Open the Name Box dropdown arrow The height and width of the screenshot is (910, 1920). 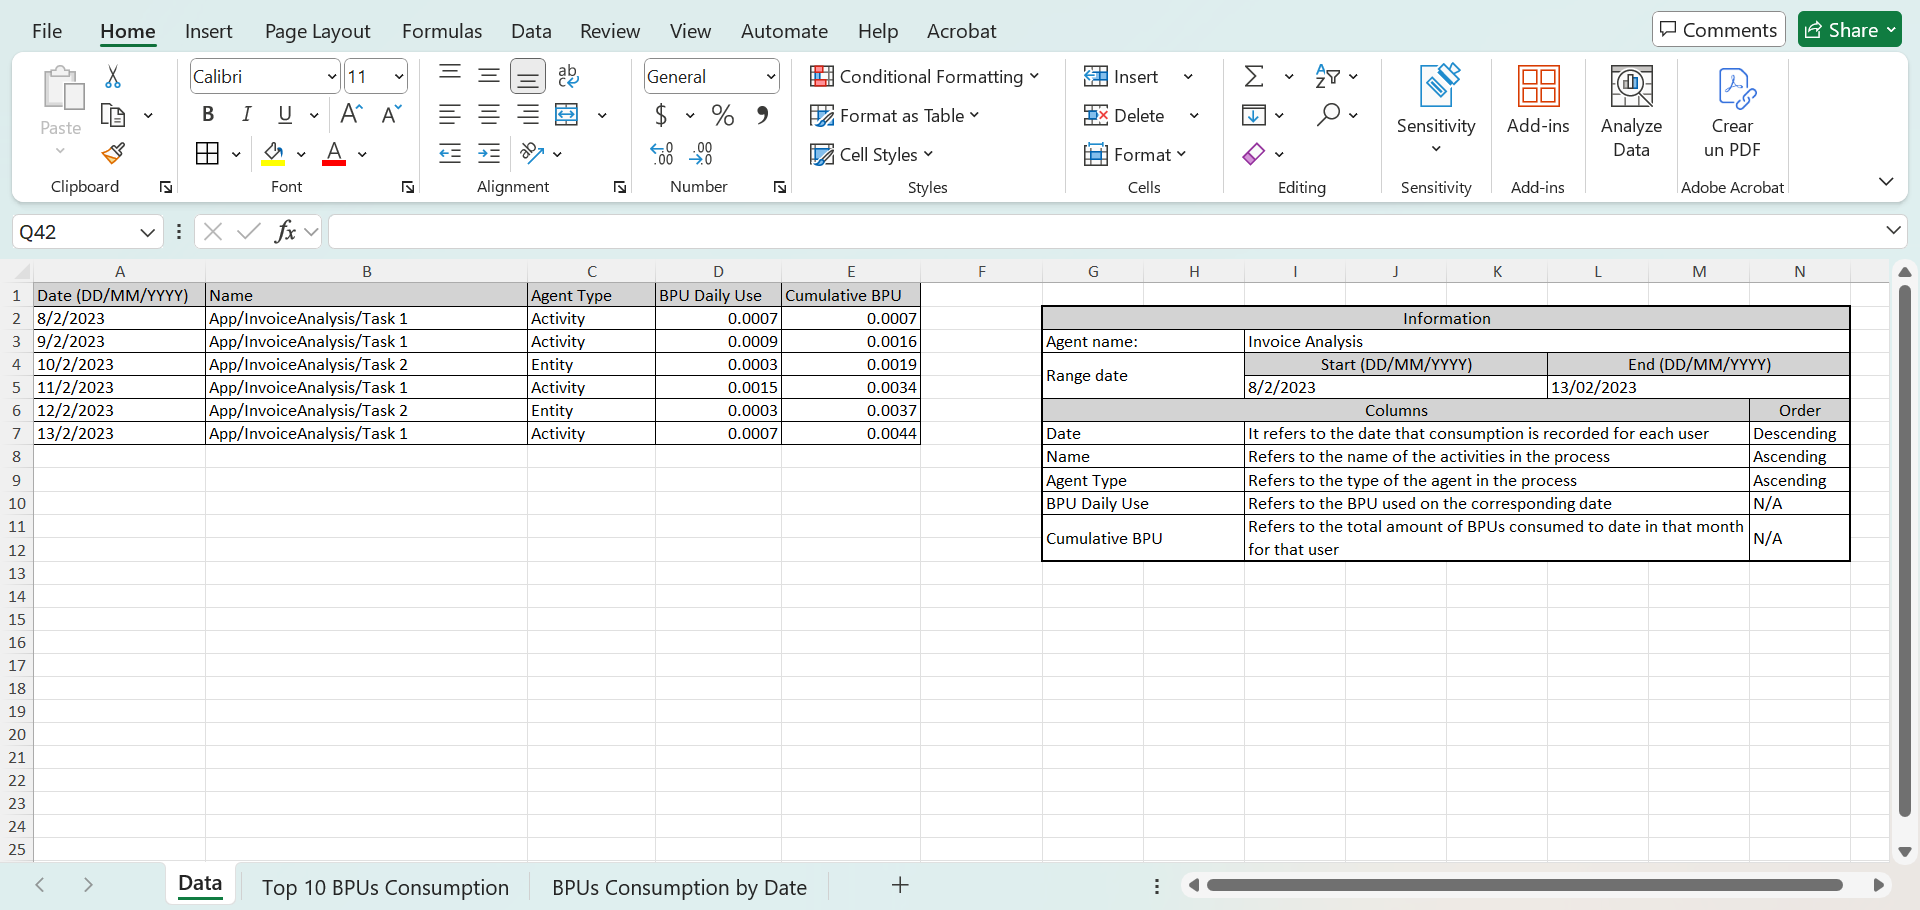tap(147, 232)
